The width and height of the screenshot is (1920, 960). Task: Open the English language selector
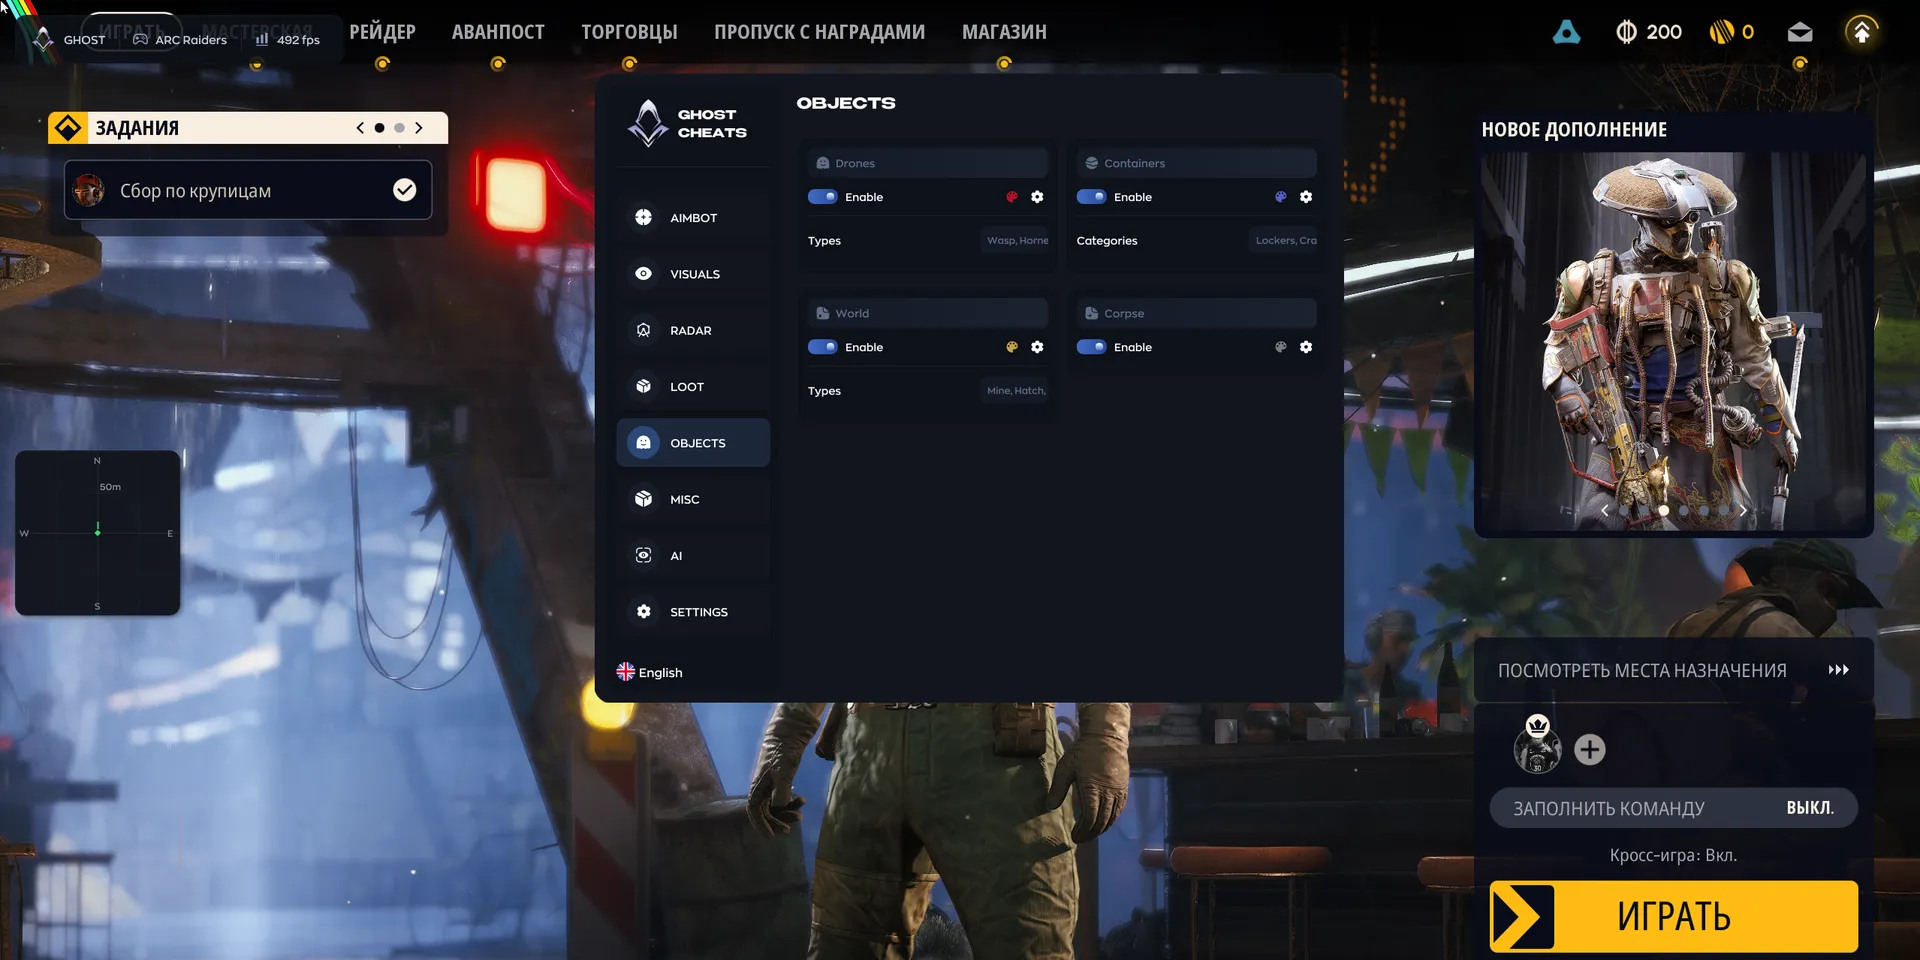[x=650, y=672]
